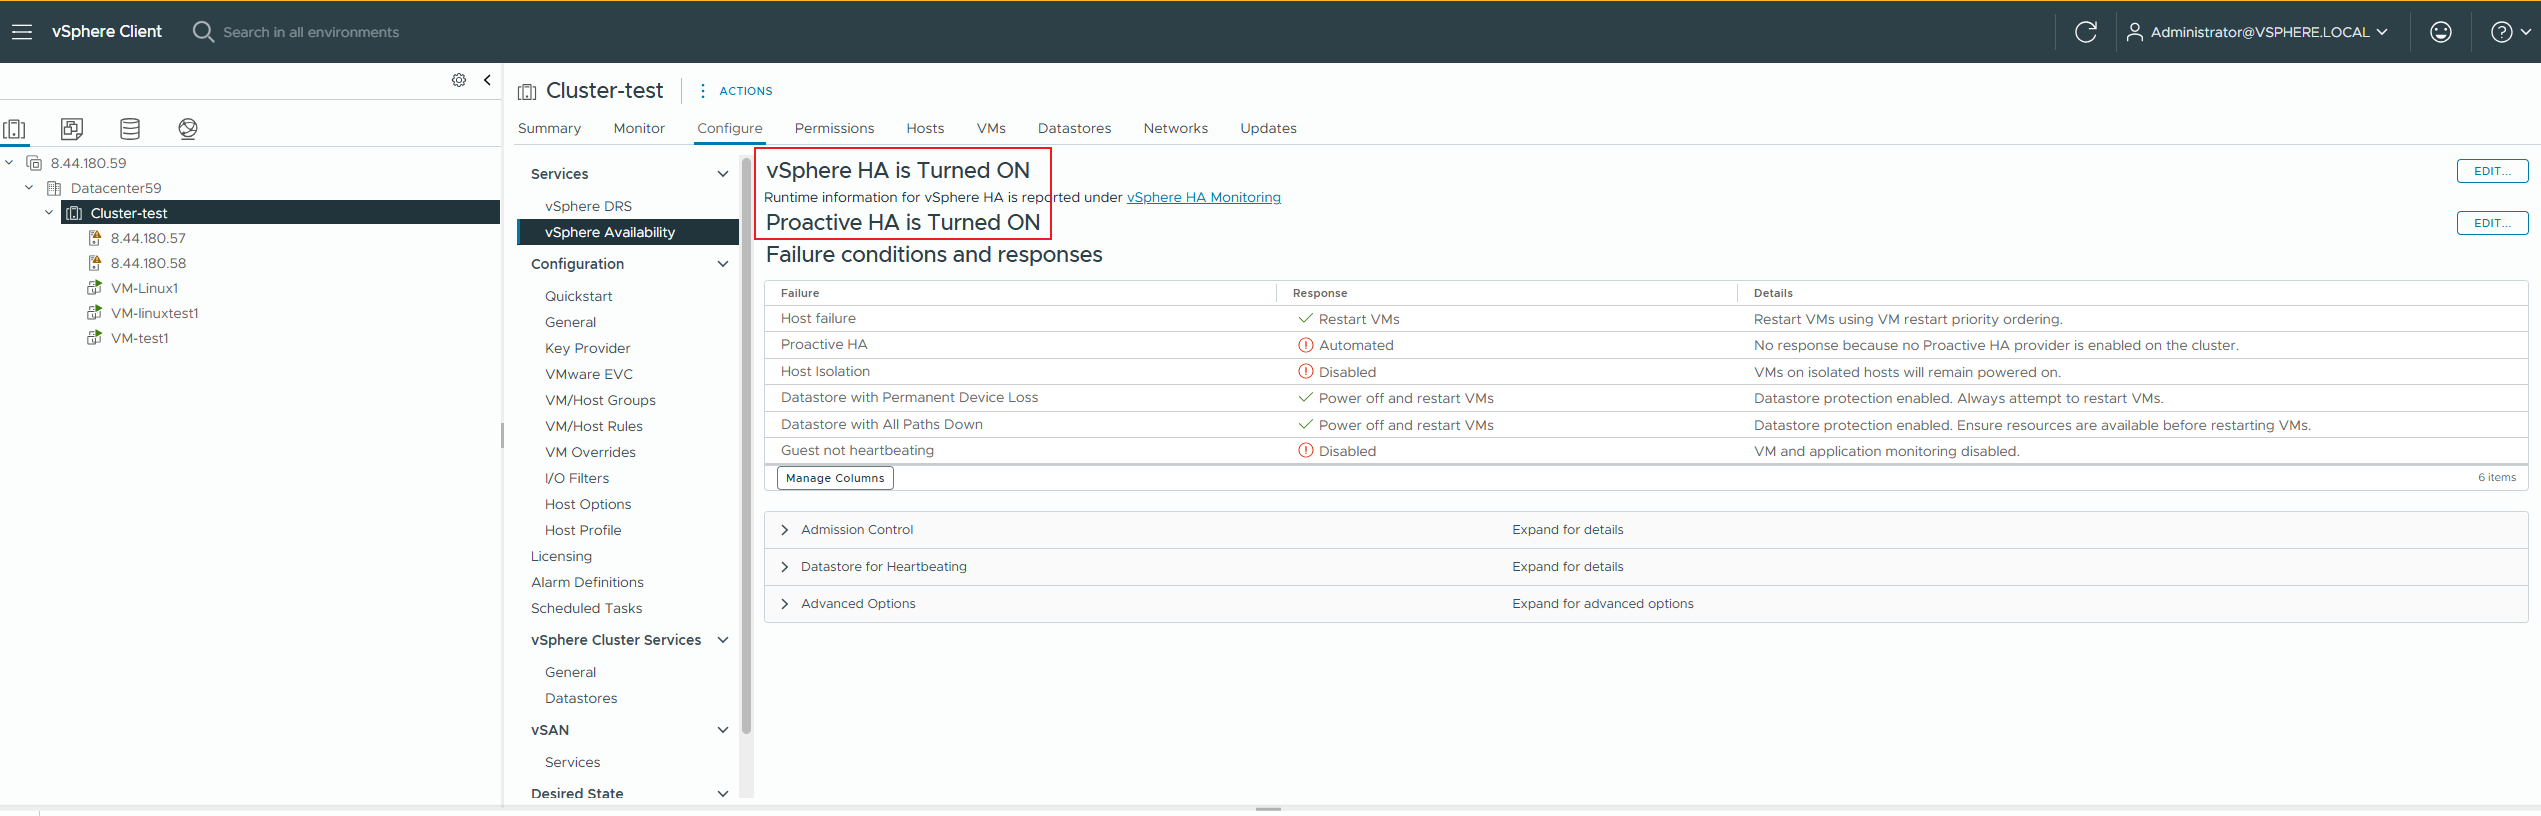Click the configure menu vertical scrollbar
The image size is (2541, 816).
click(746, 445)
